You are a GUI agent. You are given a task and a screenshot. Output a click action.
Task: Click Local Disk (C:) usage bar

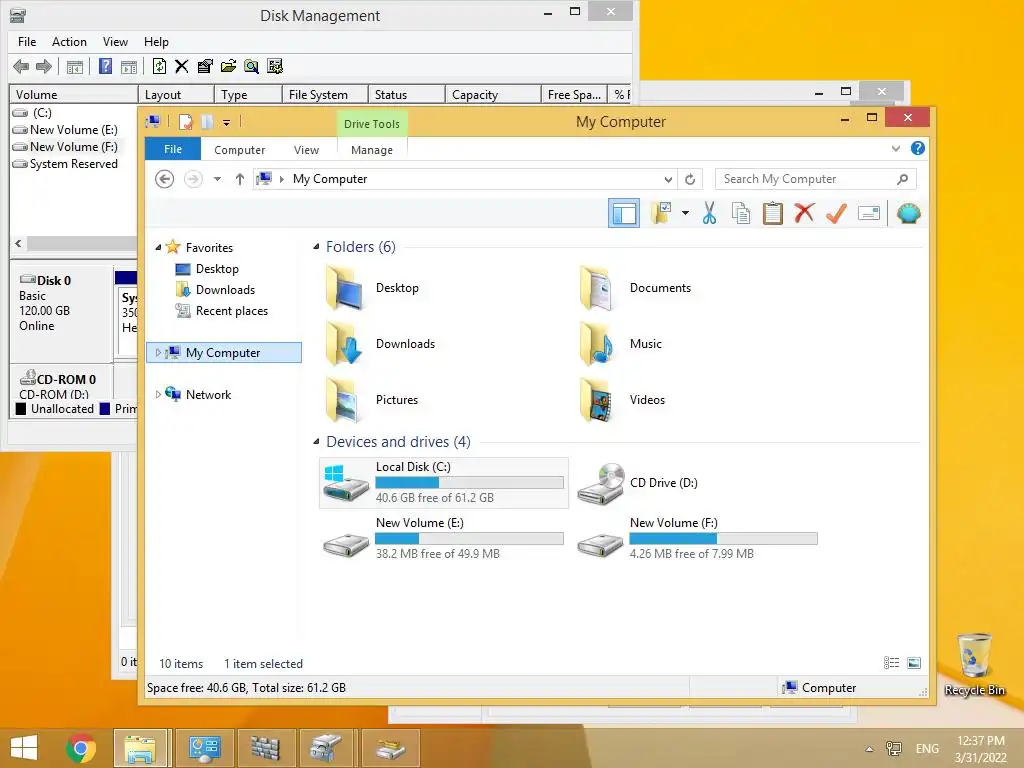[x=469, y=483]
